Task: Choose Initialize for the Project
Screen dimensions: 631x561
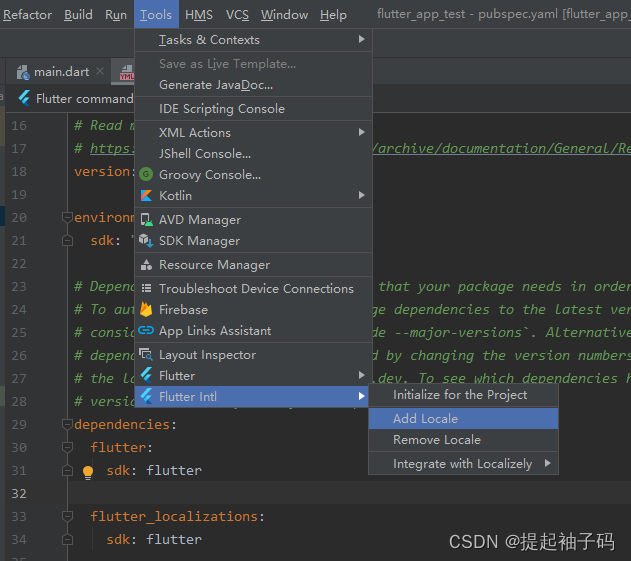Action: [x=463, y=395]
